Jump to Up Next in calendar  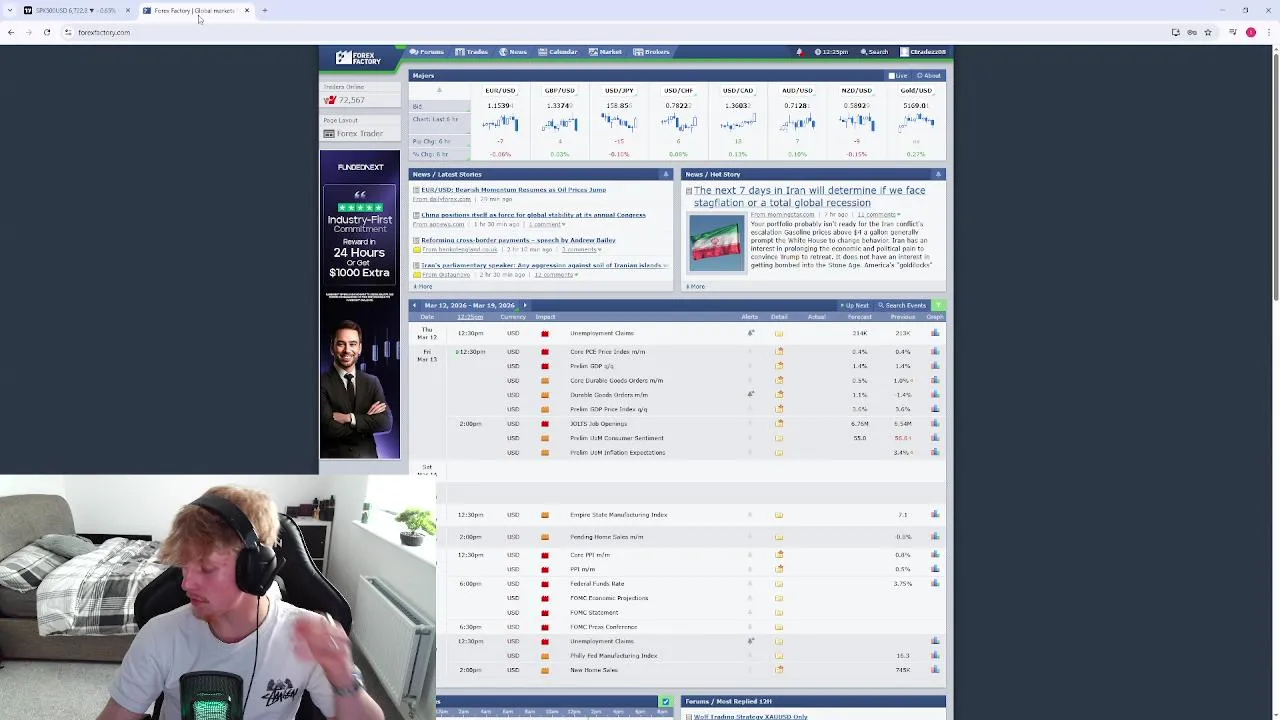pos(855,305)
